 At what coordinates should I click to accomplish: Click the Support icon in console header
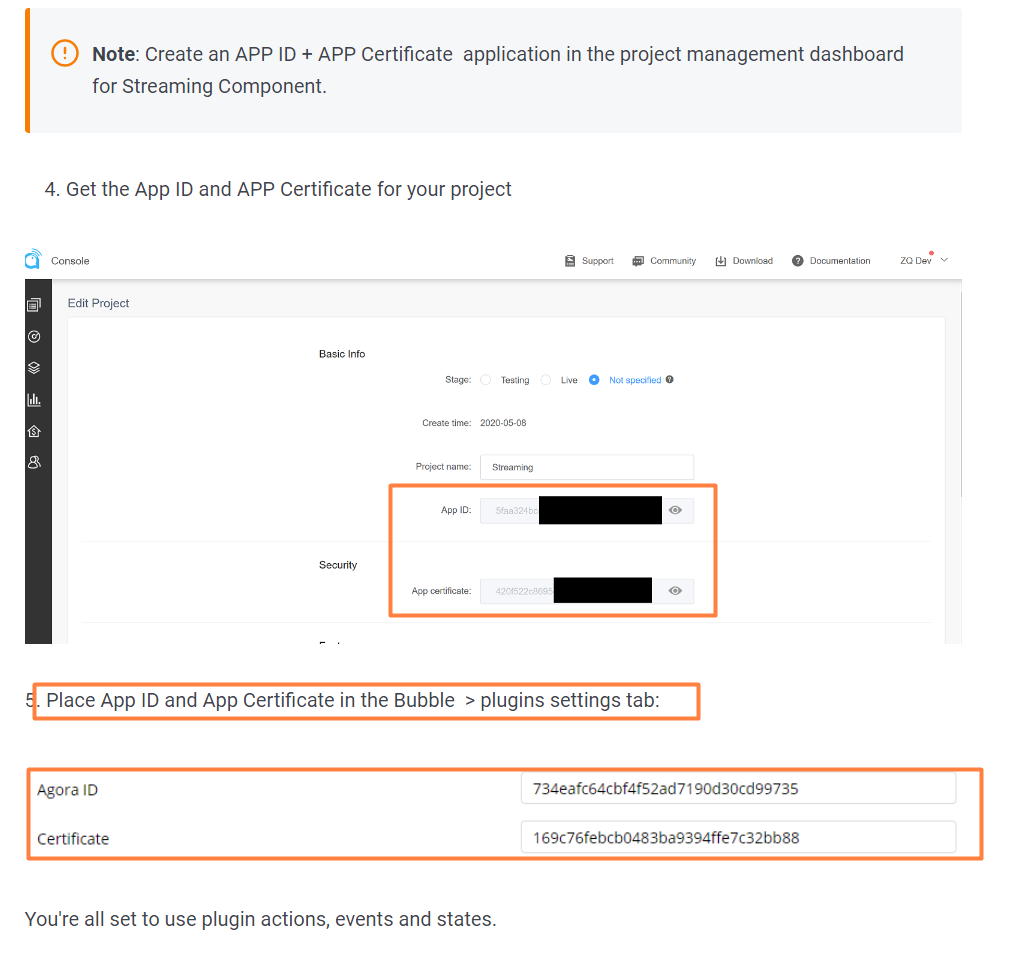pyautogui.click(x=569, y=261)
